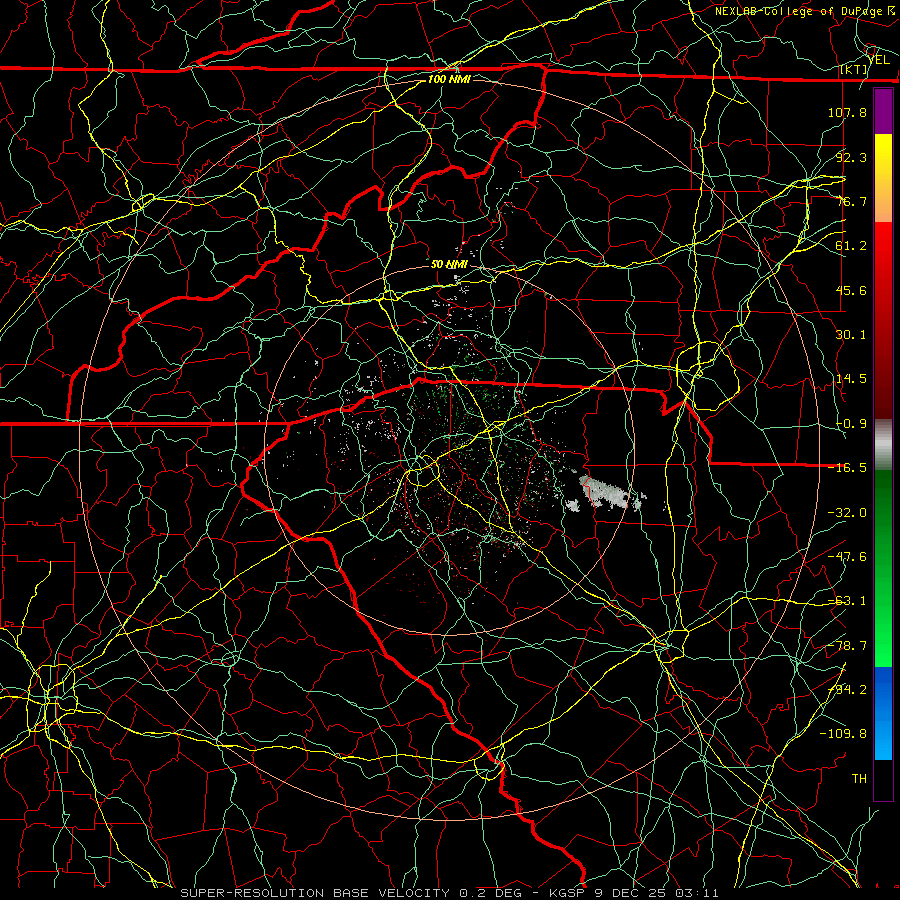The width and height of the screenshot is (900, 900).
Task: Click the 76.7 velocity scale value
Action: pos(851,201)
